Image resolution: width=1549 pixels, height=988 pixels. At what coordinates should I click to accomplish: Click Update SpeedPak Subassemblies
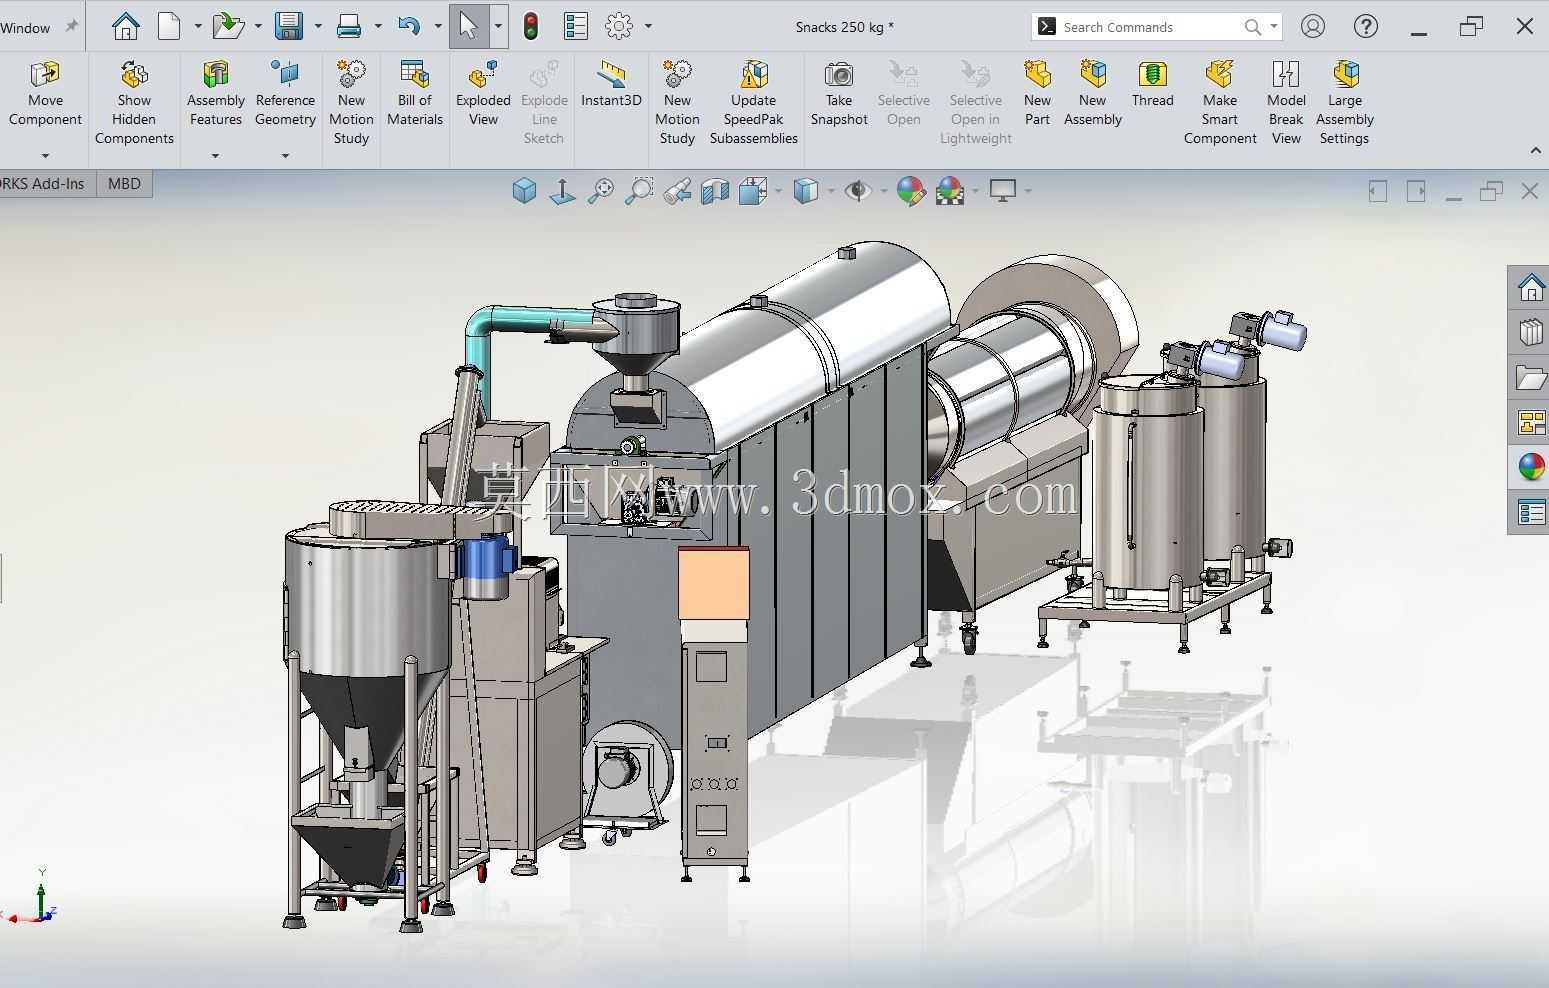coord(753,102)
